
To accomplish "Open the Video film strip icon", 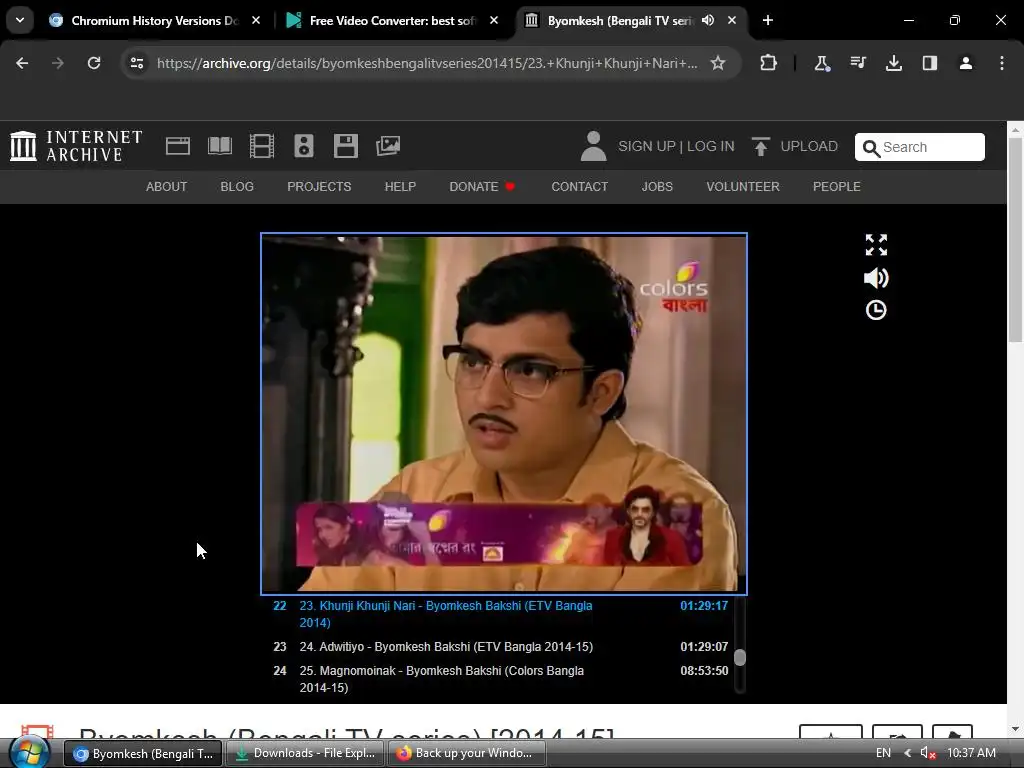I will 262,146.
